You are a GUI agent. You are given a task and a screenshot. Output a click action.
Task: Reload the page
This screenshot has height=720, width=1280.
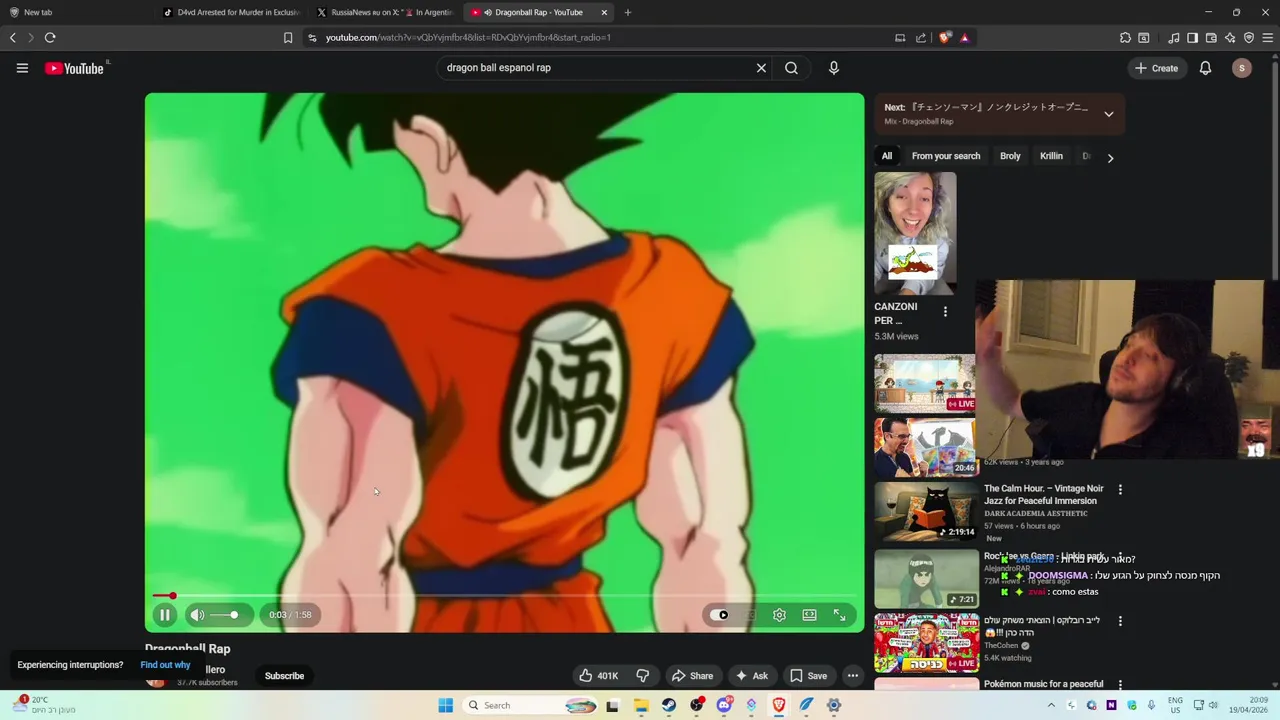point(50,38)
